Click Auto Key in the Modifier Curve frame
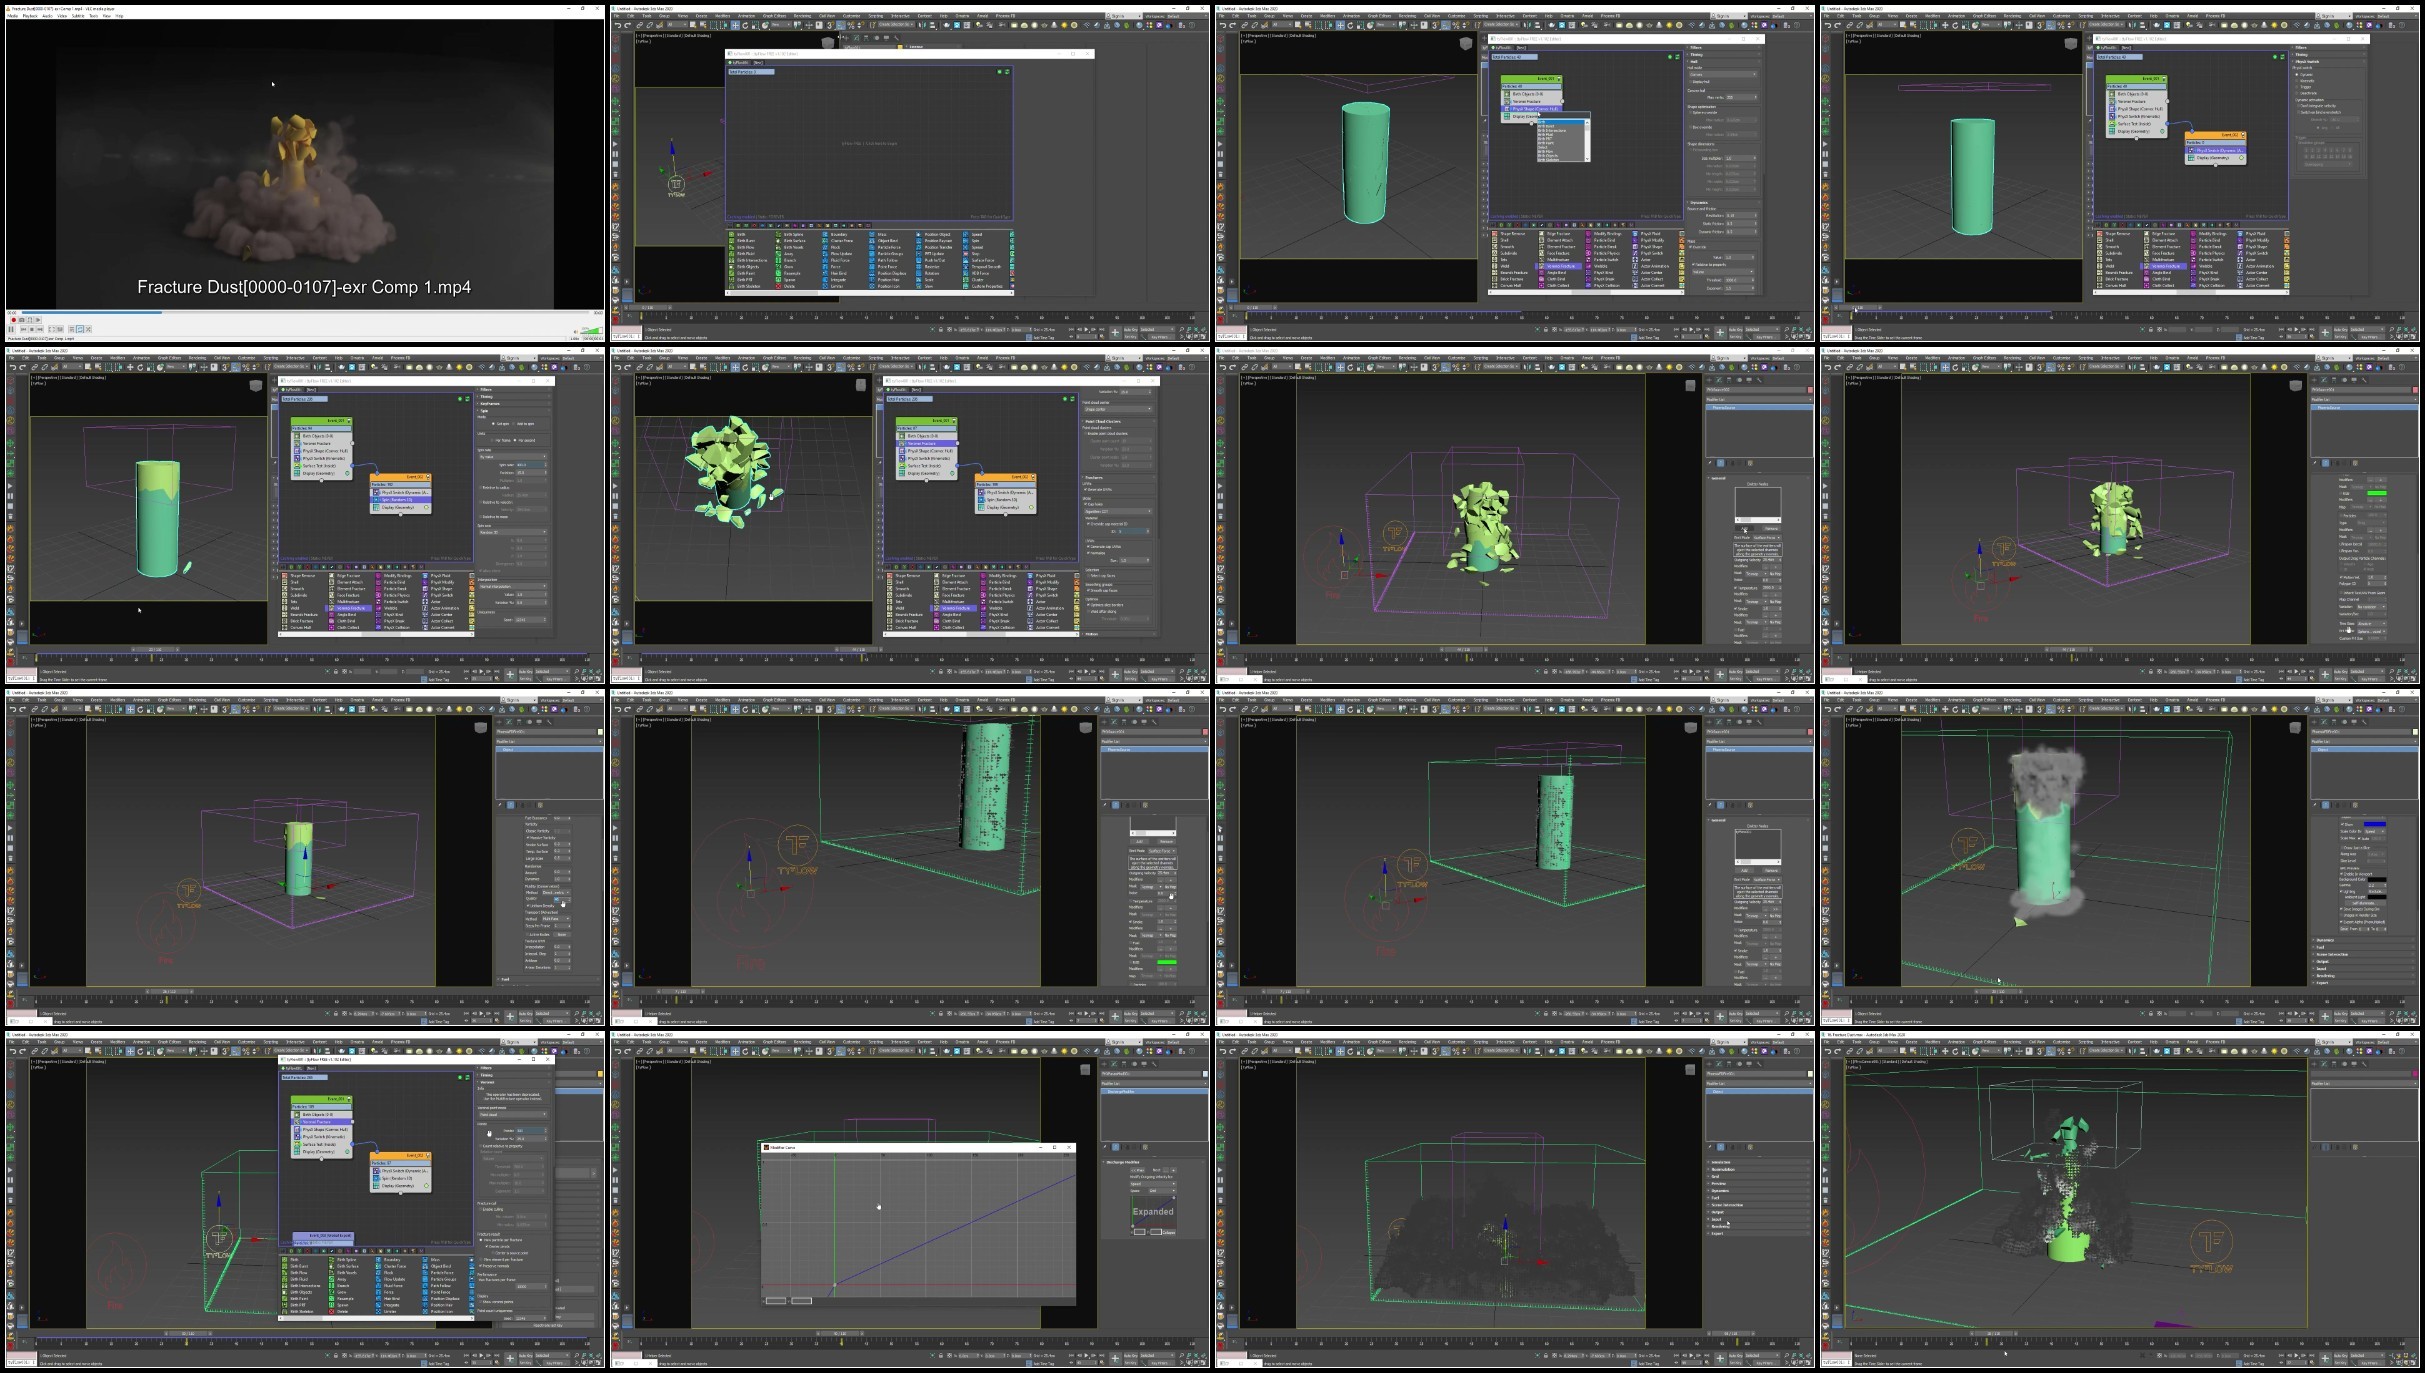The height and width of the screenshot is (1373, 2425). coord(1131,1355)
